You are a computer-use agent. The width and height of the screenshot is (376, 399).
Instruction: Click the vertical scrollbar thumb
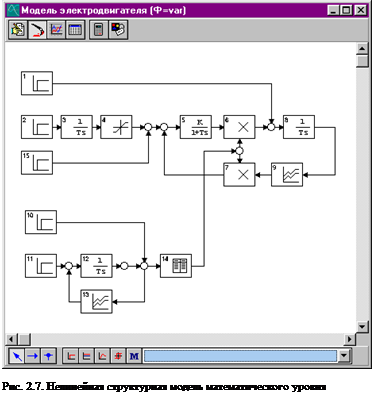point(362,61)
